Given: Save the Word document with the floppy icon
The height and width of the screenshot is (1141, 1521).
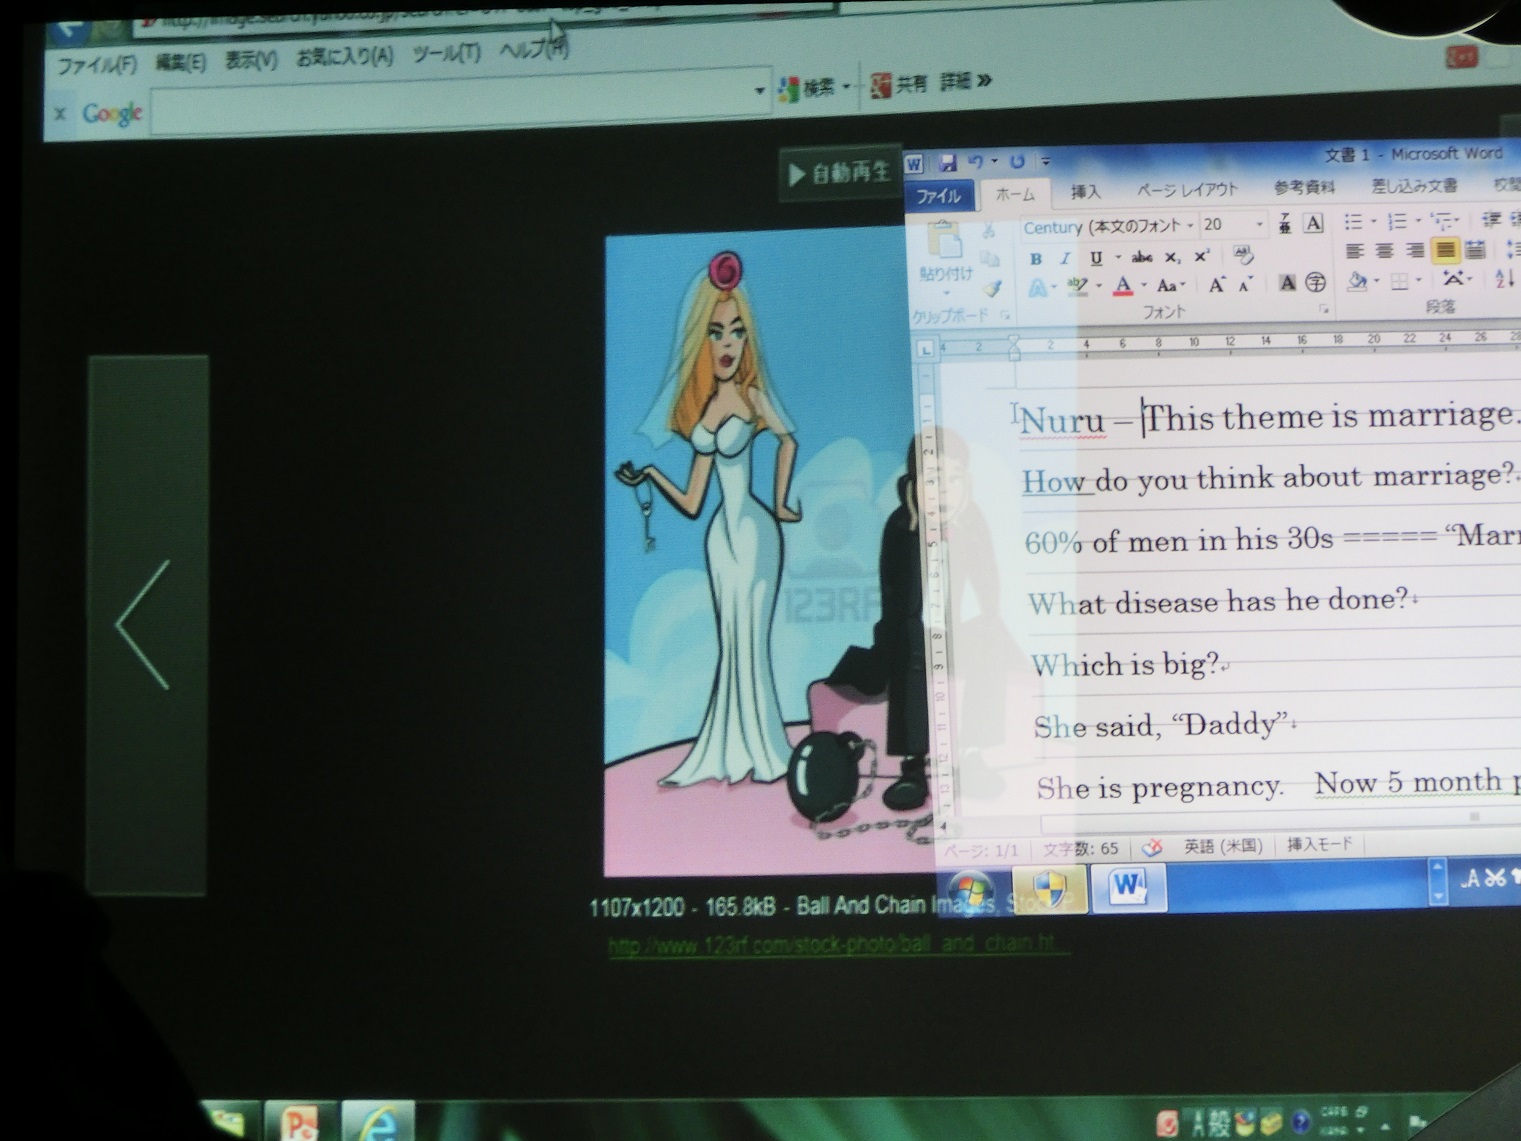Looking at the screenshot, I should pyautogui.click(x=947, y=162).
